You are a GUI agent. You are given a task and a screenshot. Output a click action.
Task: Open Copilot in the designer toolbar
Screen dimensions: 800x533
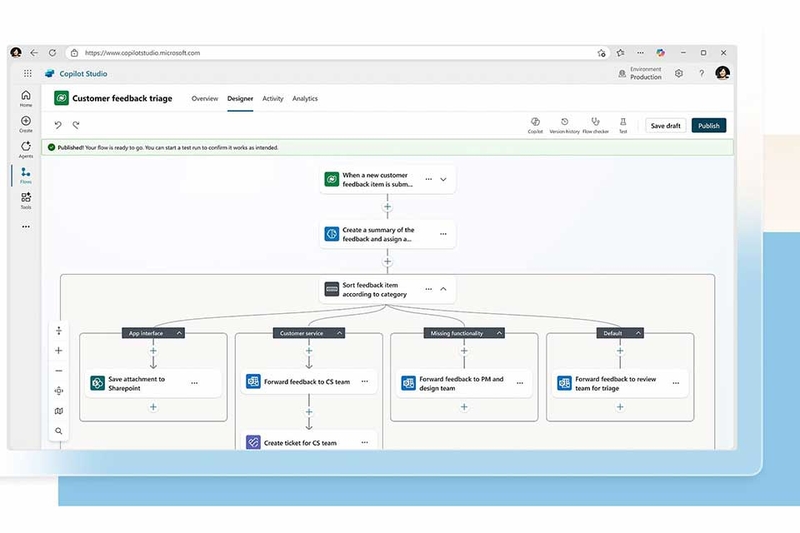tap(535, 125)
